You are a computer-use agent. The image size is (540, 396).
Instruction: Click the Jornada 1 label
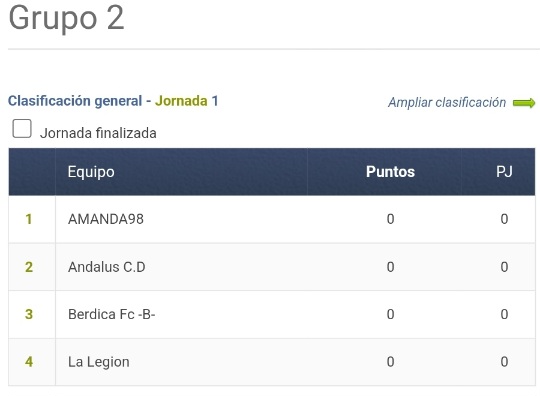[186, 101]
